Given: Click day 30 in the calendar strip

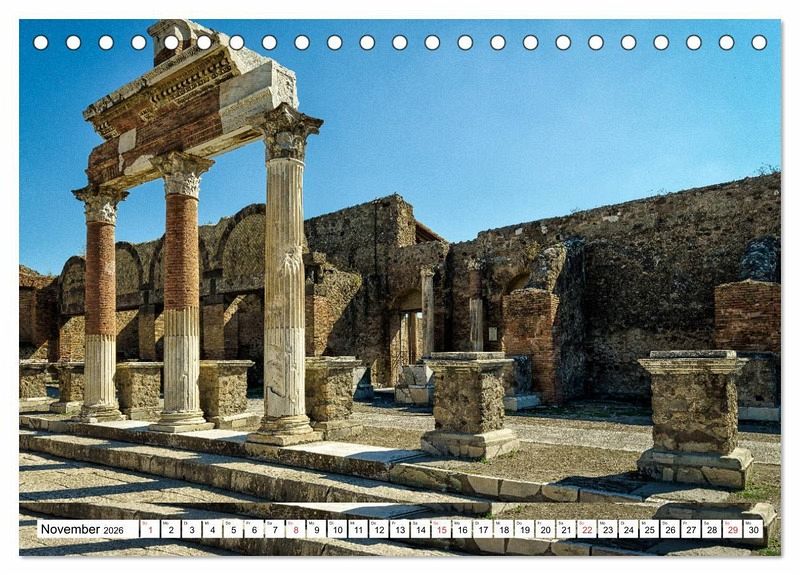Looking at the screenshot, I should pyautogui.click(x=754, y=529).
